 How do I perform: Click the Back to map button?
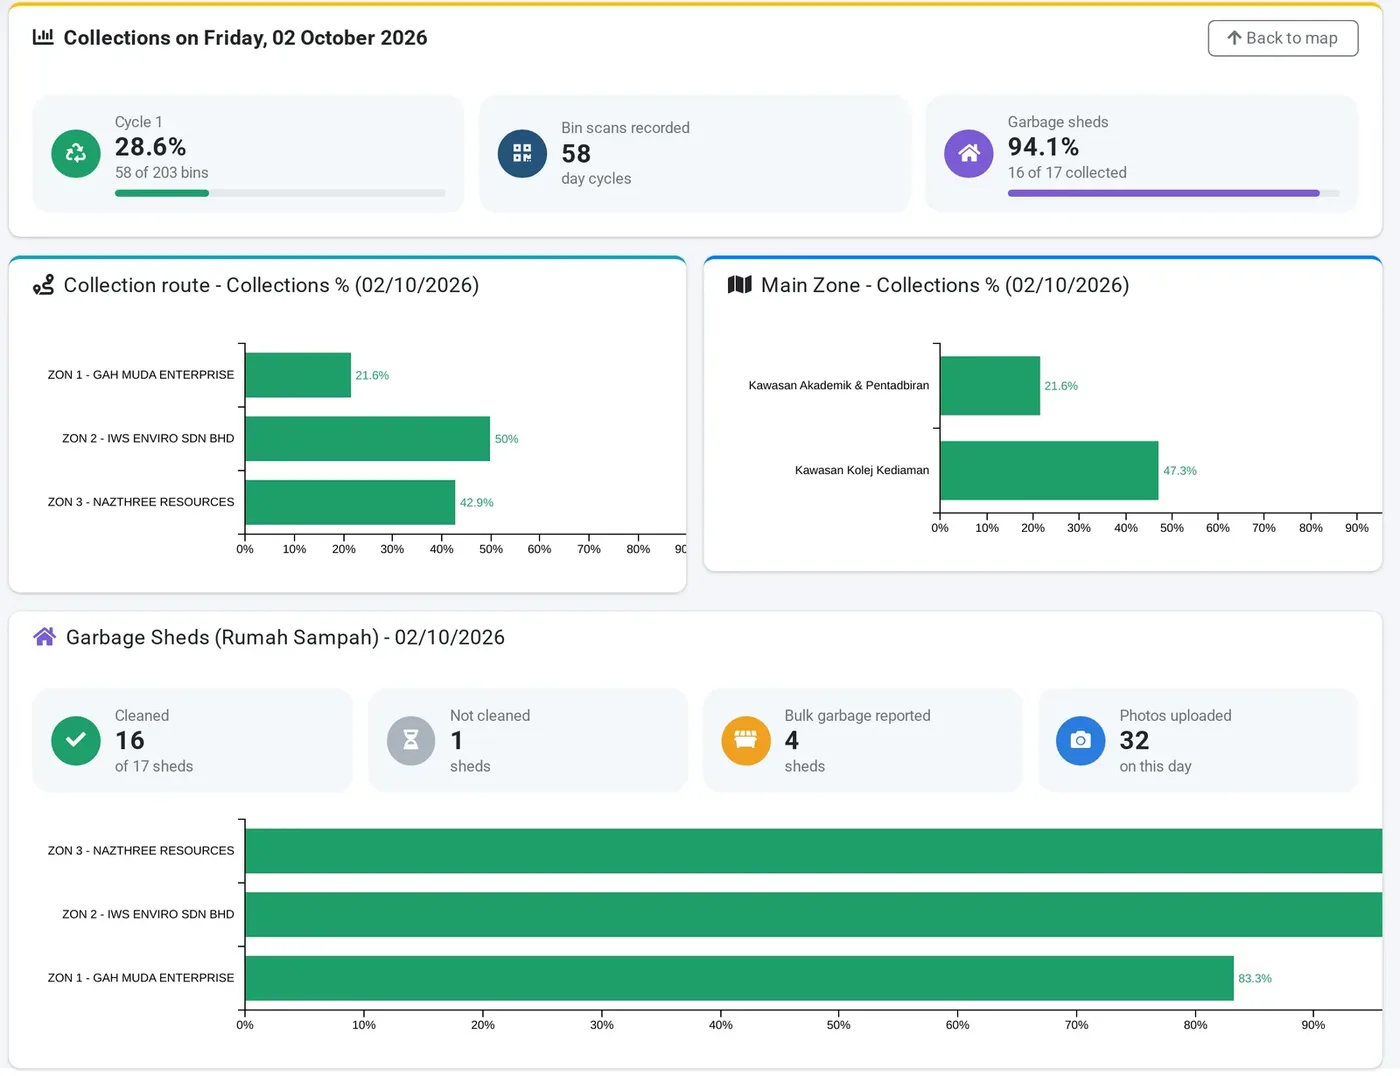coord(1282,38)
